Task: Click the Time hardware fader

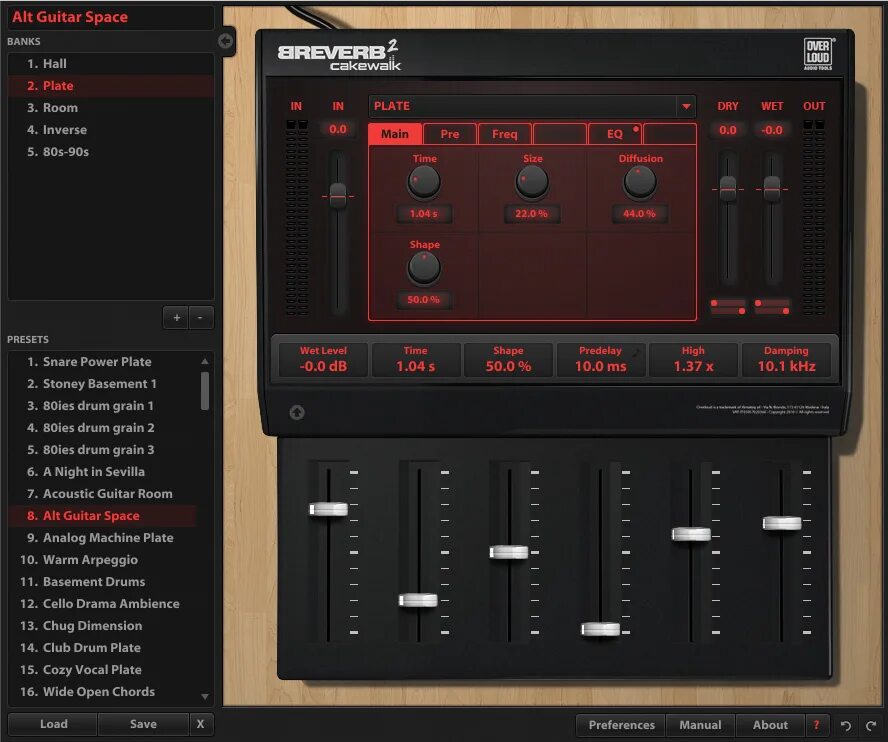Action: pyautogui.click(x=418, y=600)
